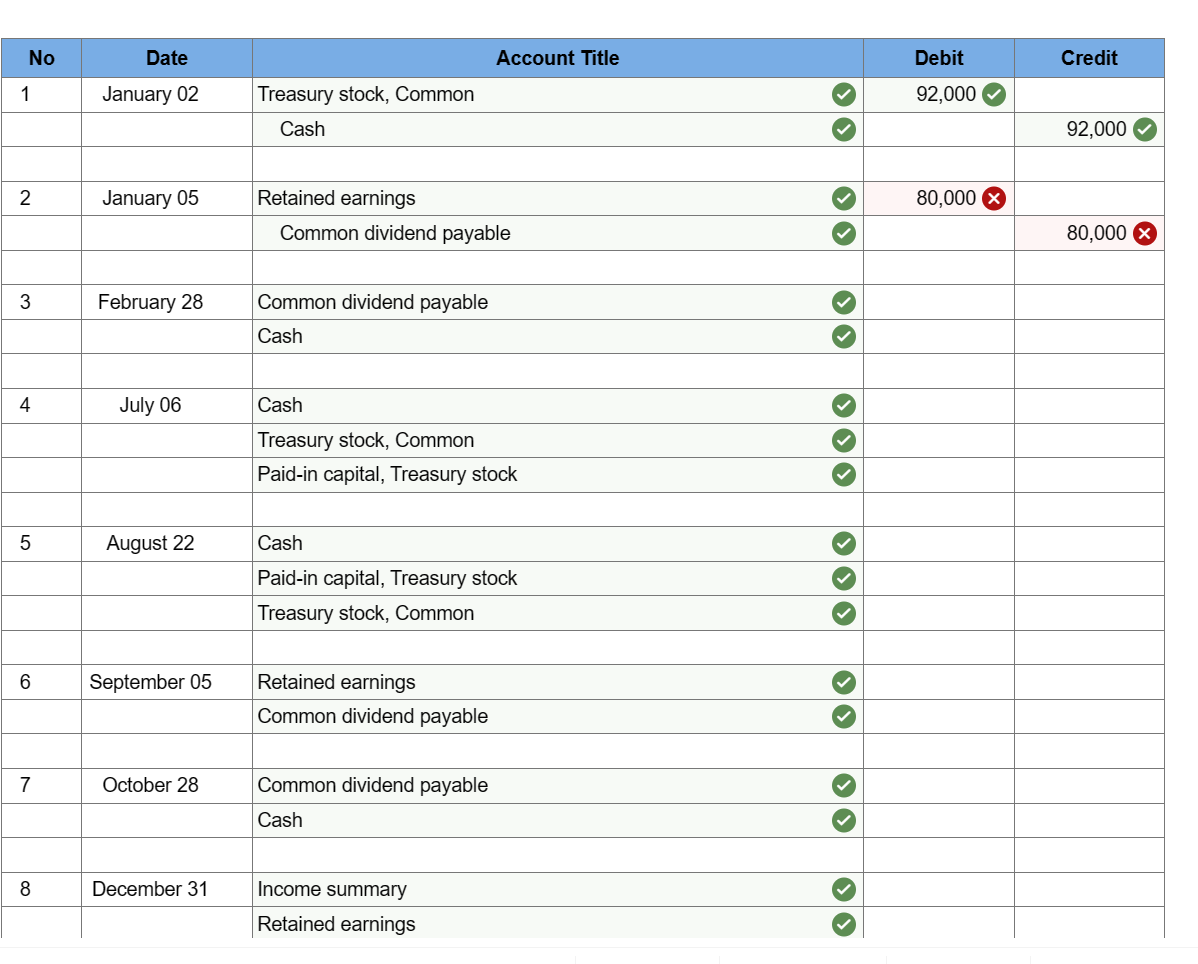
Task: Select the September 05 date cell
Action: coord(167,682)
